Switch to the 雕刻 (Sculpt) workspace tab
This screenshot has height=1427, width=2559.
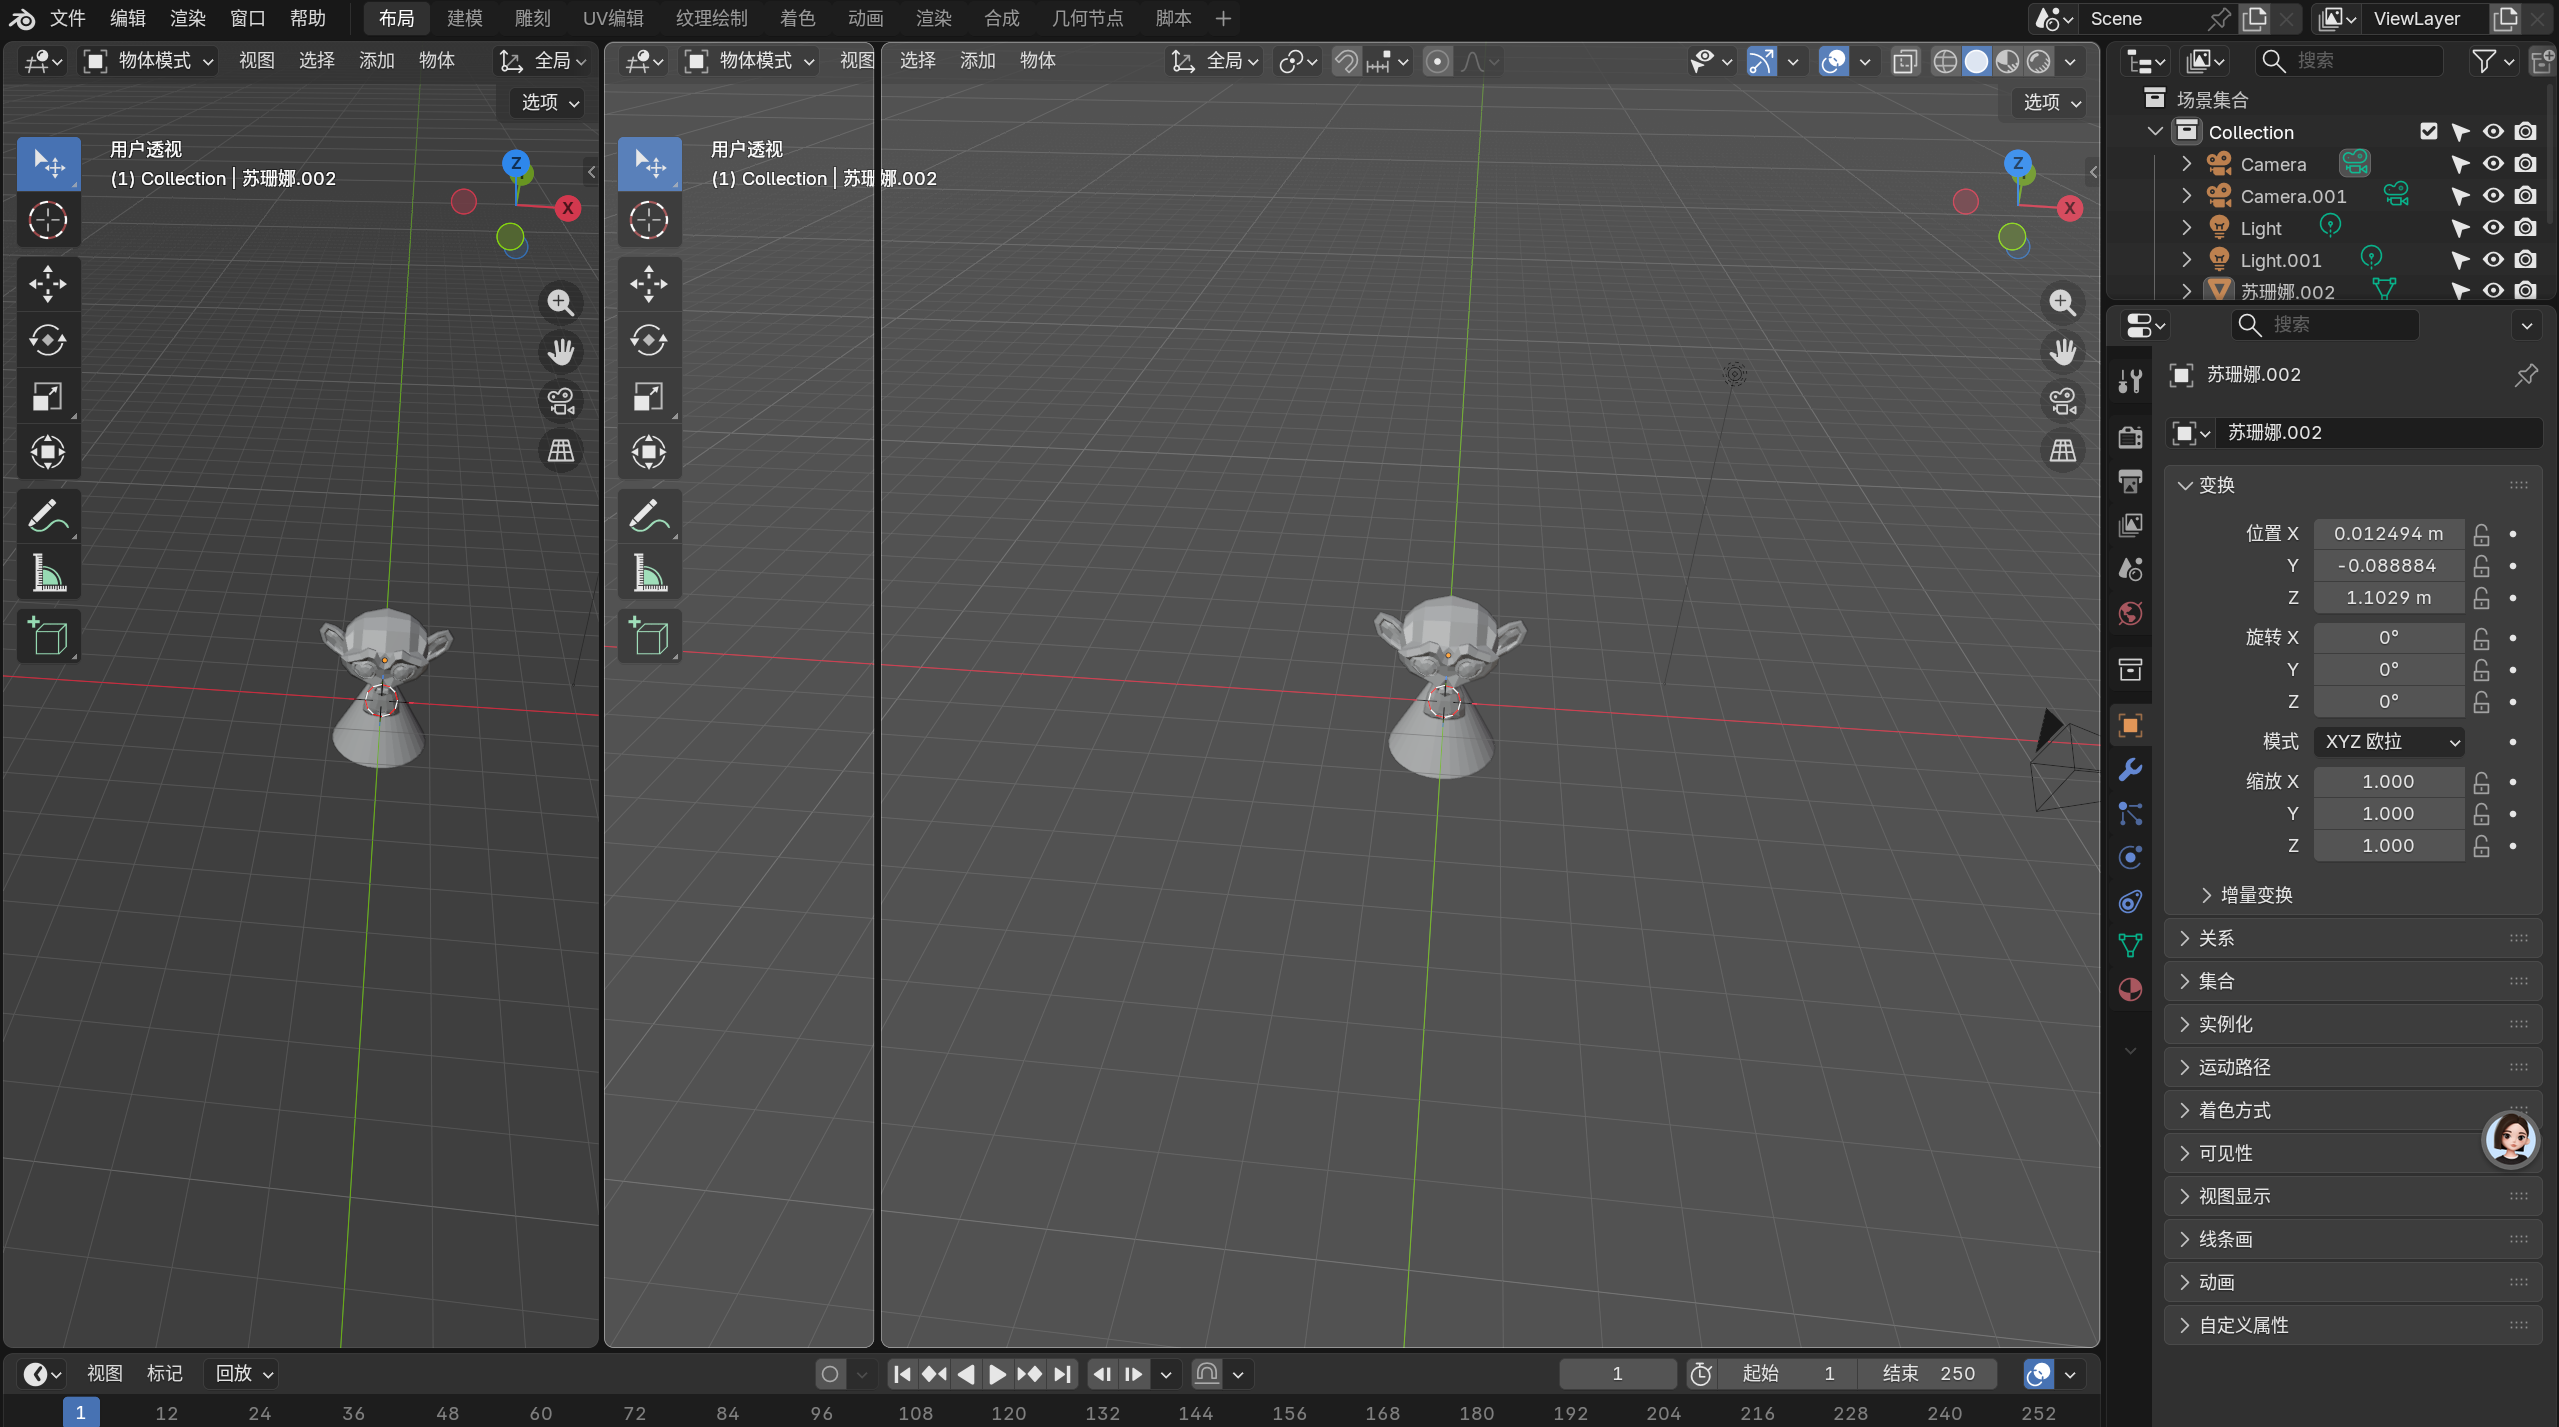point(532,18)
